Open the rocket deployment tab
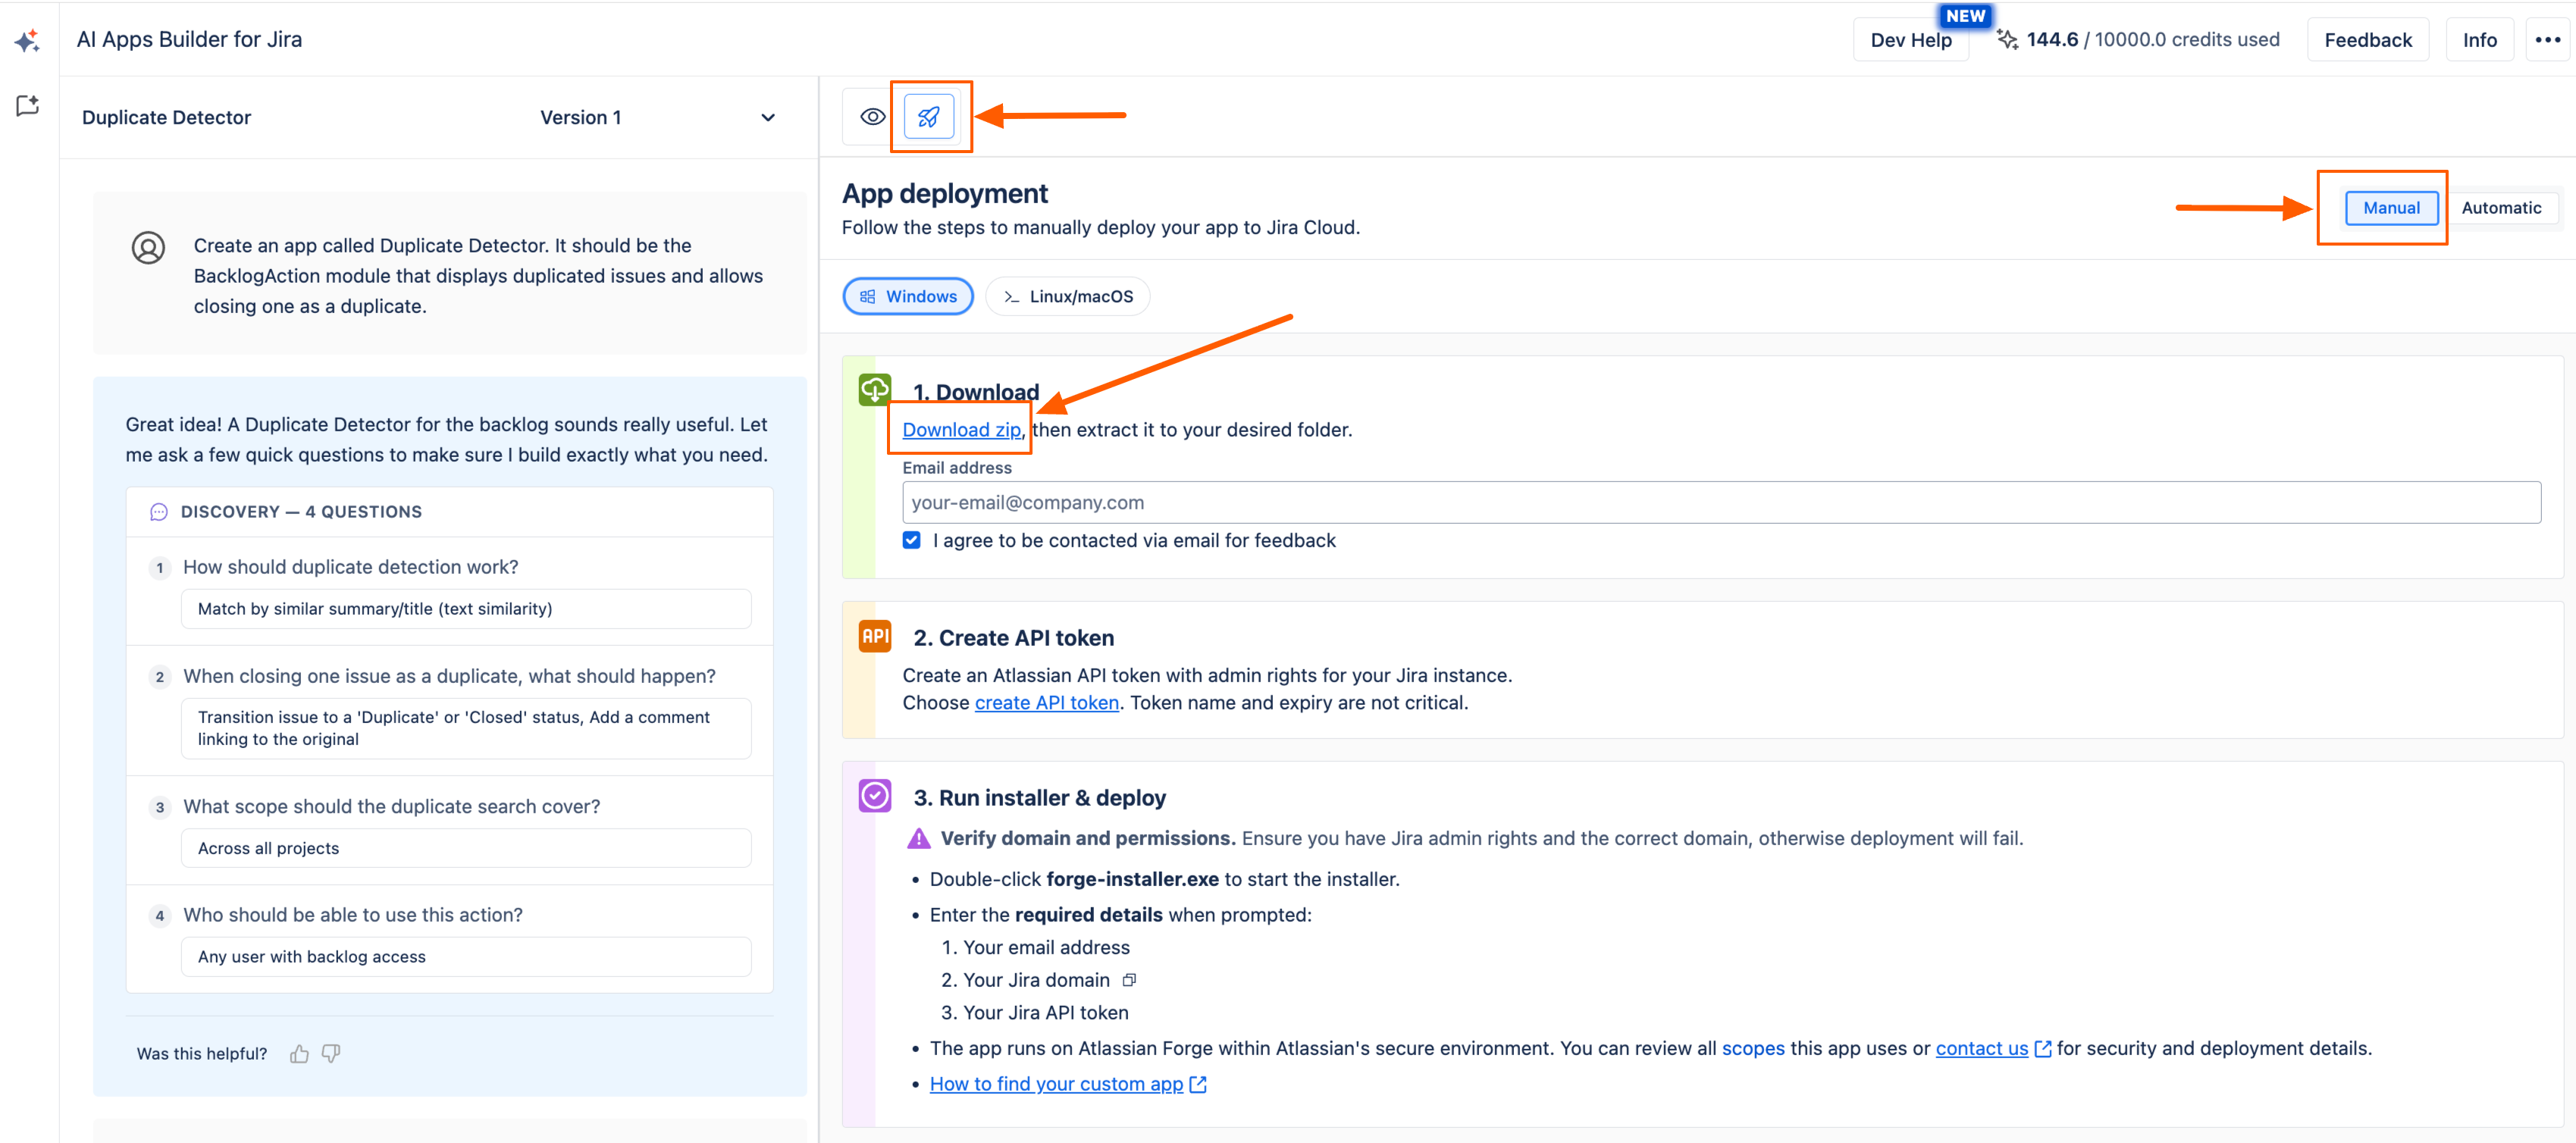This screenshot has width=2576, height=1143. click(929, 116)
